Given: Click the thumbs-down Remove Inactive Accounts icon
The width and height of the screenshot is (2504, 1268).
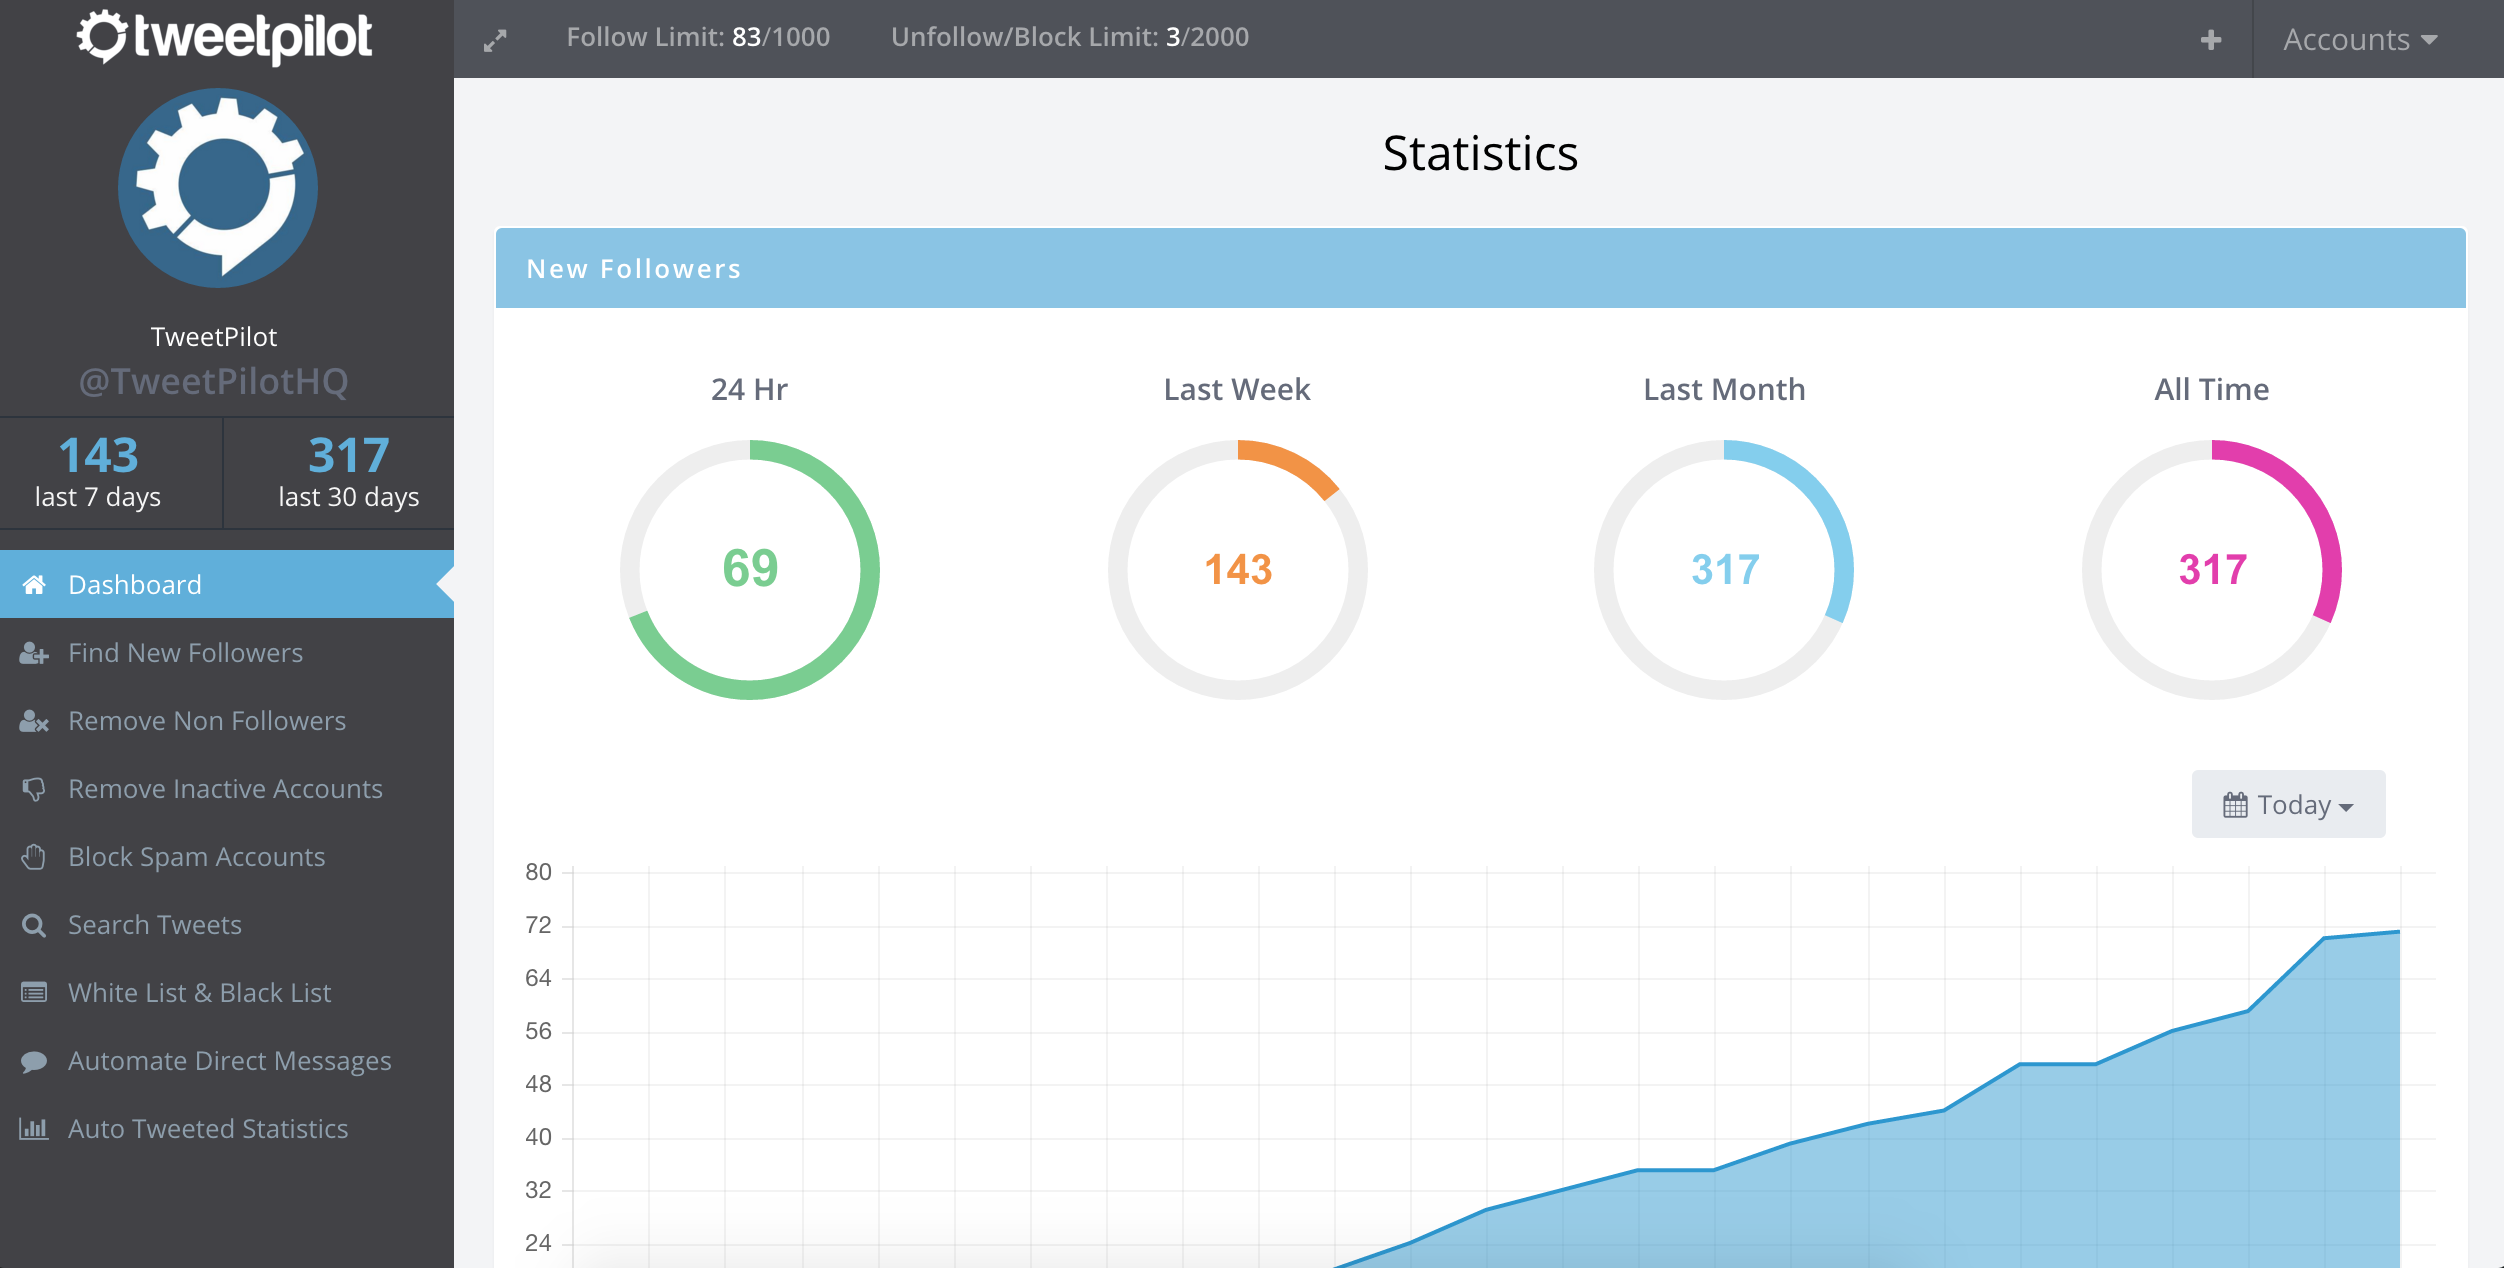Looking at the screenshot, I should tap(34, 789).
